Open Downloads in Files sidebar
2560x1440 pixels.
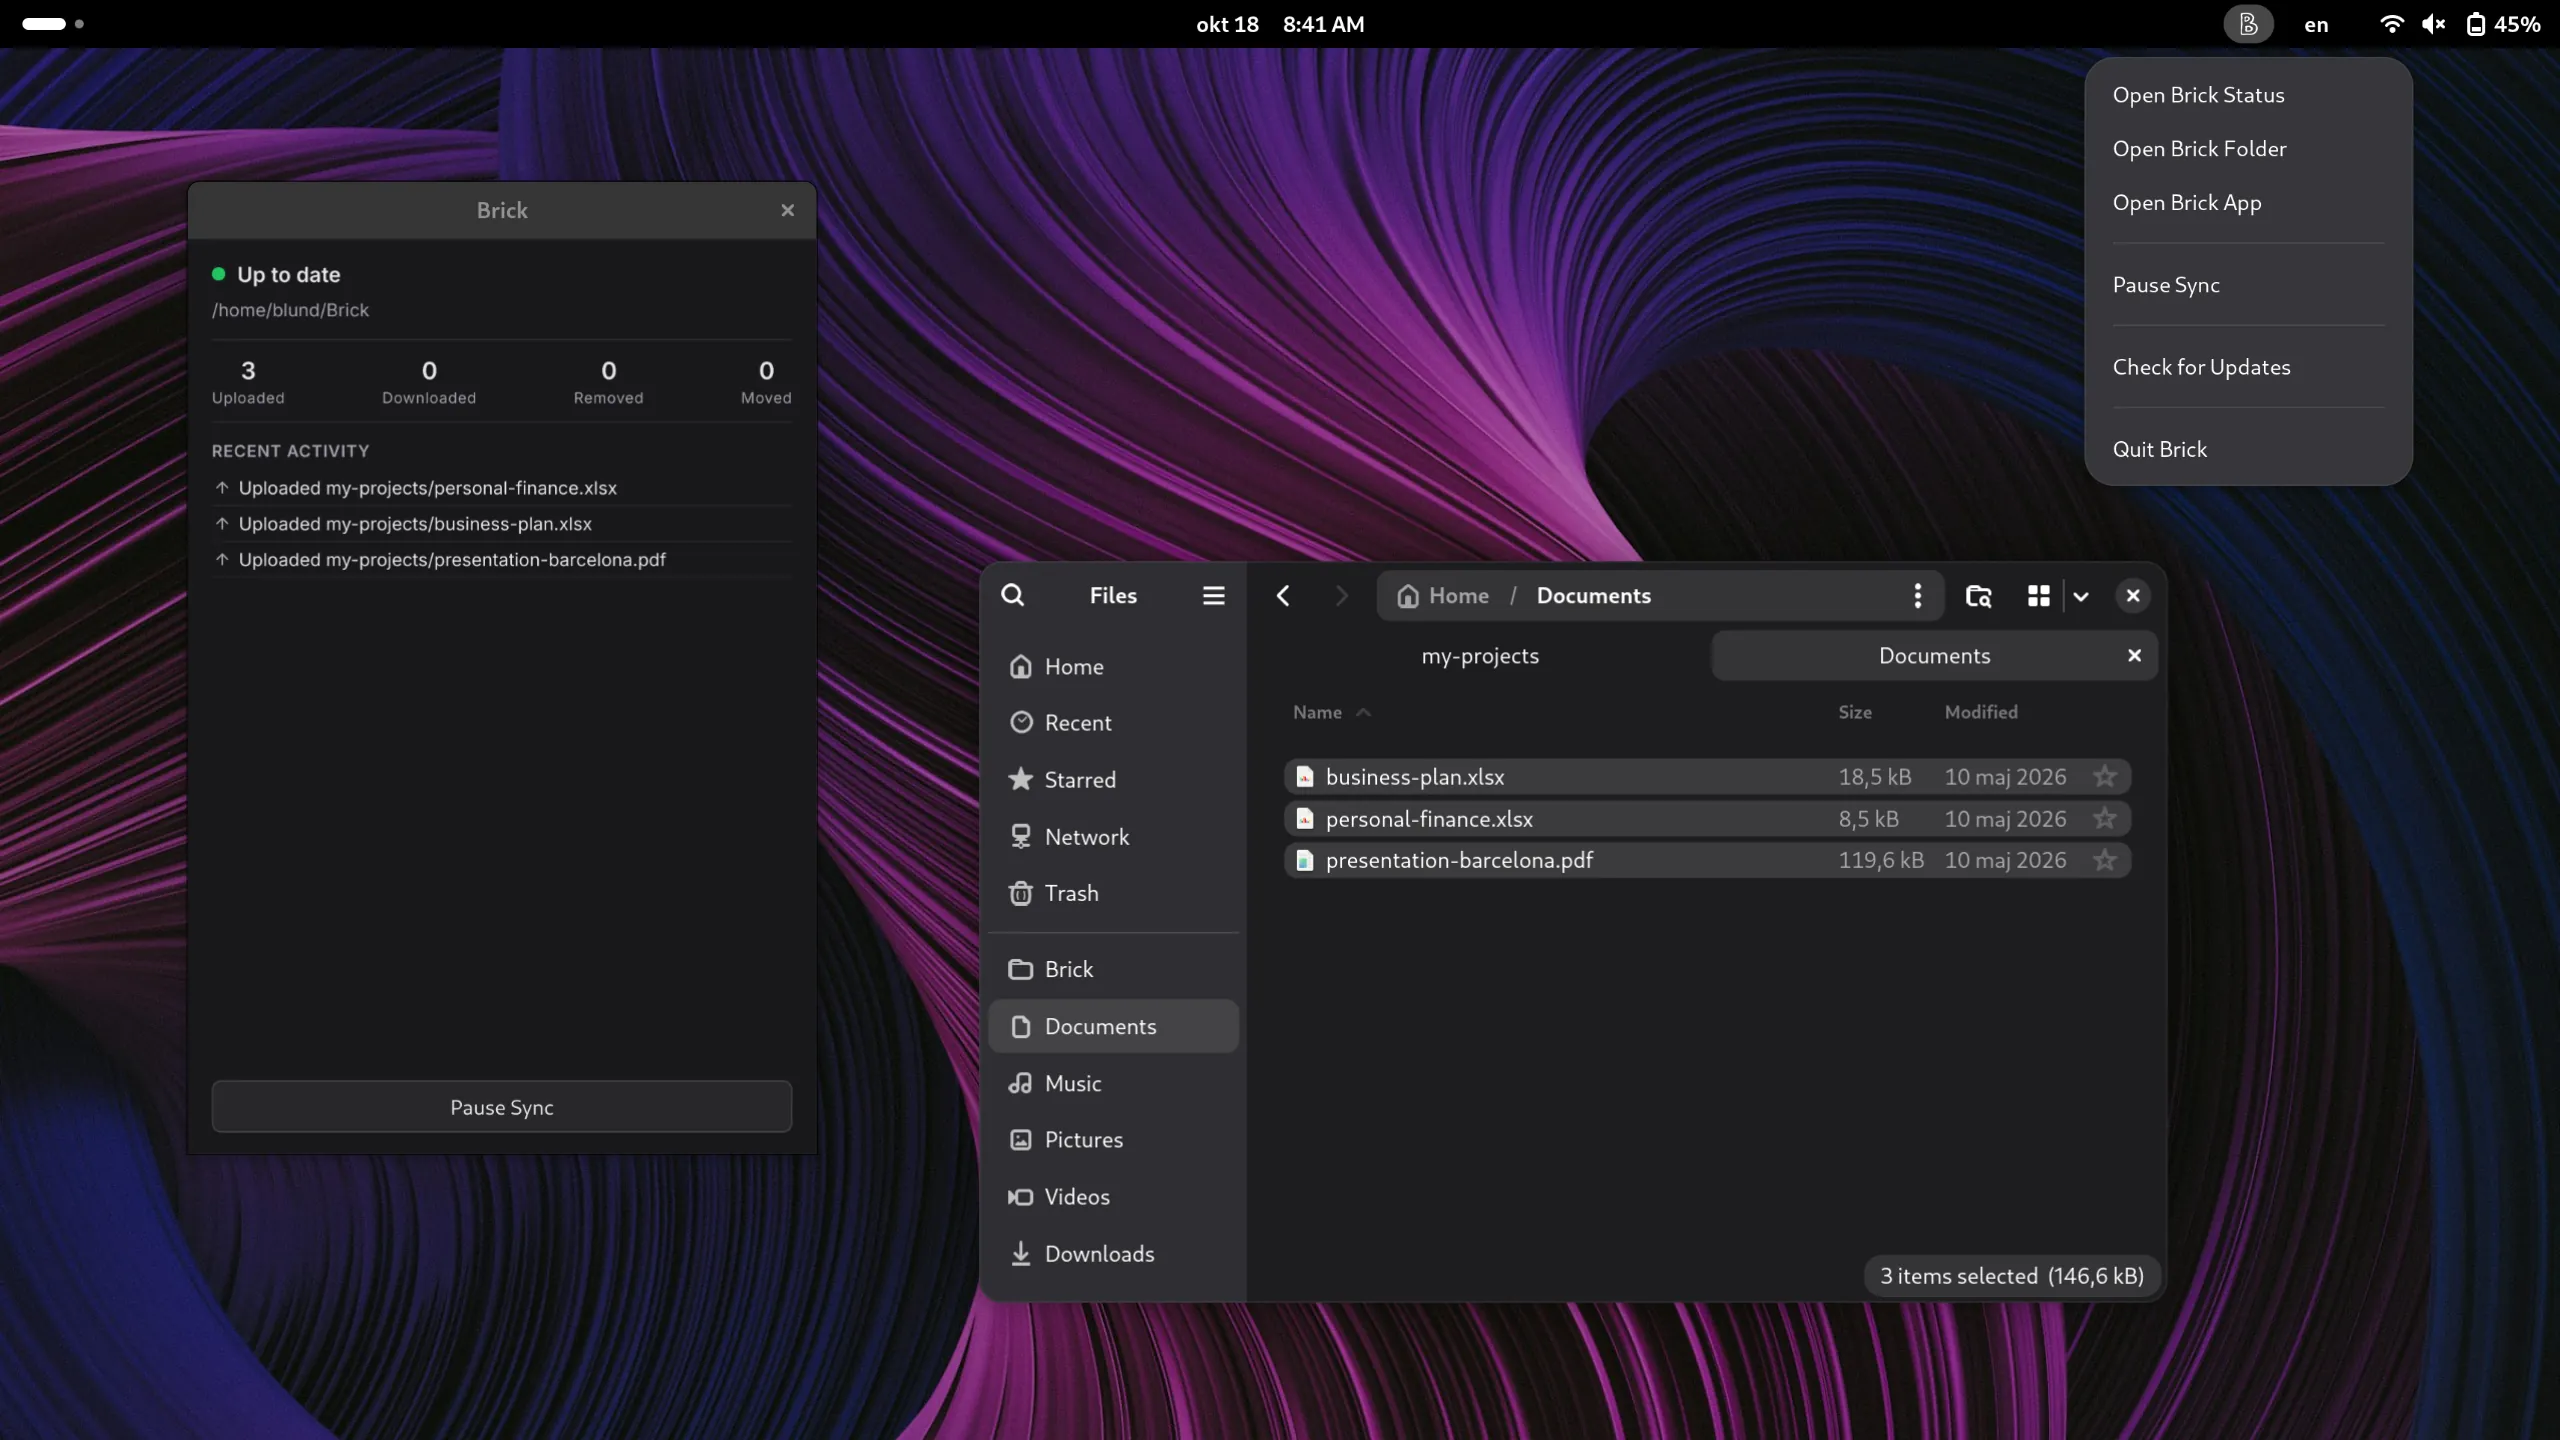click(x=1113, y=1254)
